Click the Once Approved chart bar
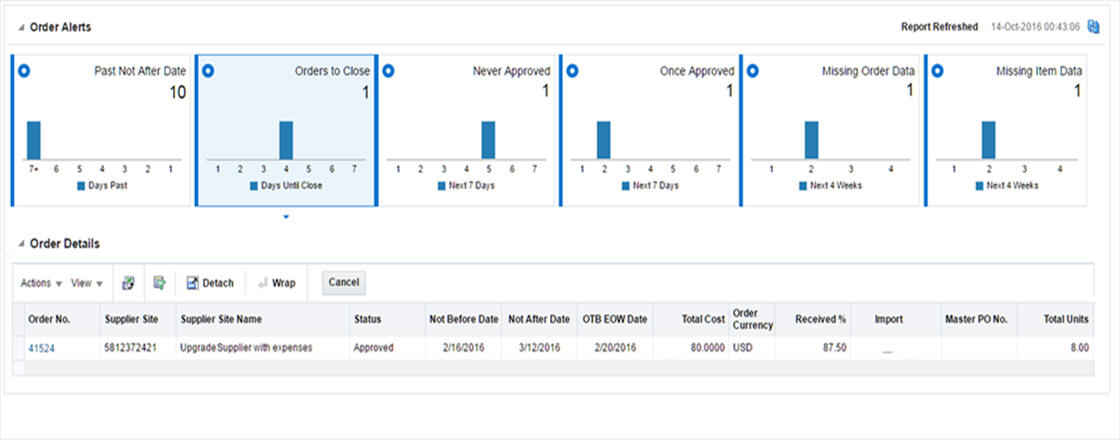The height and width of the screenshot is (440, 1120). (x=604, y=141)
